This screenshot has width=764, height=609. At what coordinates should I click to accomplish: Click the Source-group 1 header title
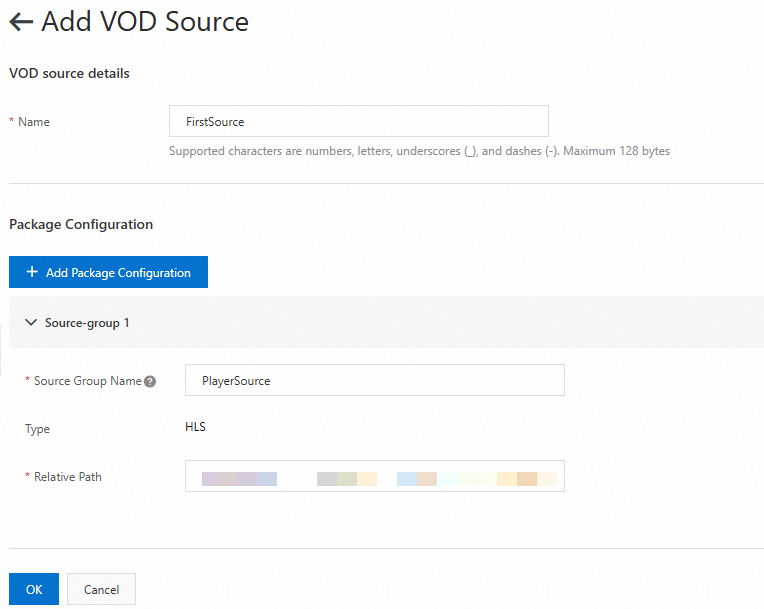click(x=87, y=323)
